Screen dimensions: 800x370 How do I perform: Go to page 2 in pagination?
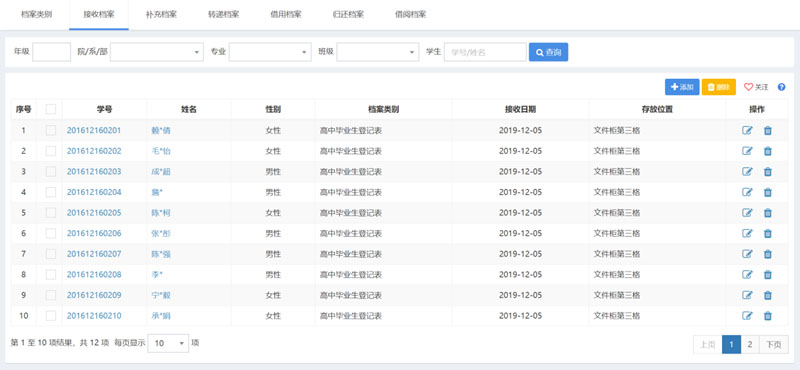(749, 344)
